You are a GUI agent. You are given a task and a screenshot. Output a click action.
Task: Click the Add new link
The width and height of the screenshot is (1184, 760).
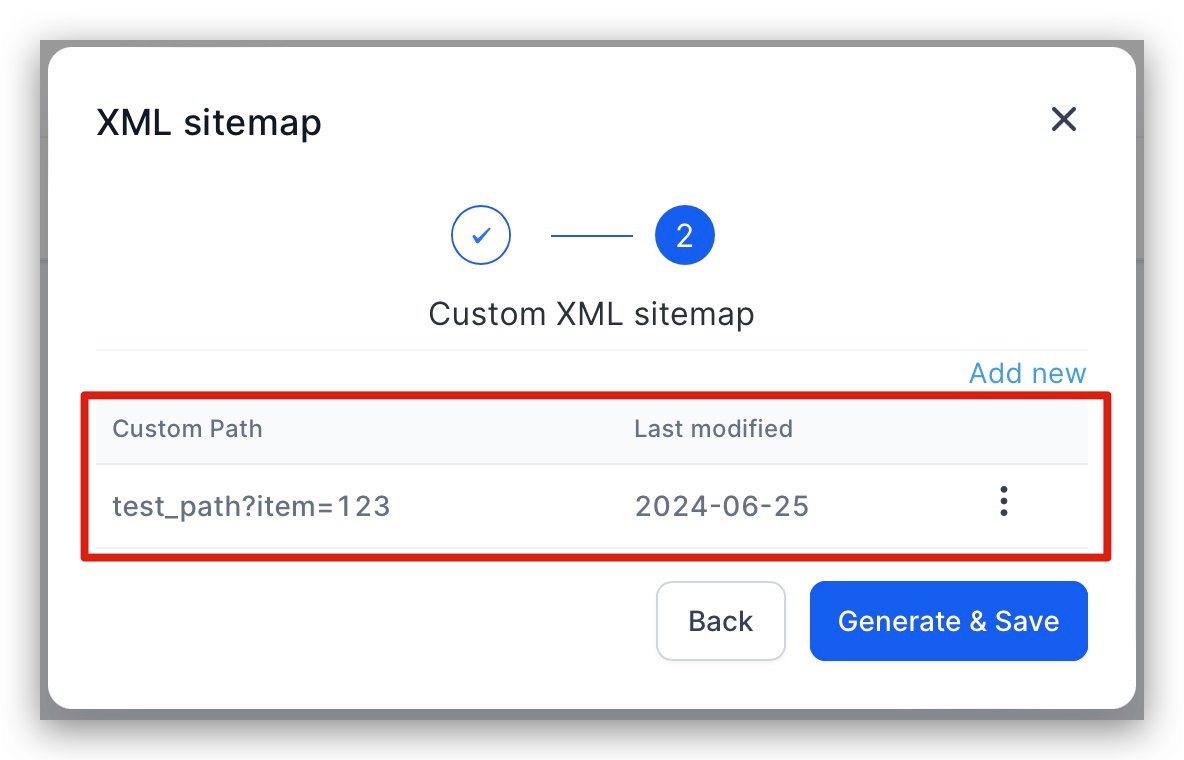click(1027, 373)
